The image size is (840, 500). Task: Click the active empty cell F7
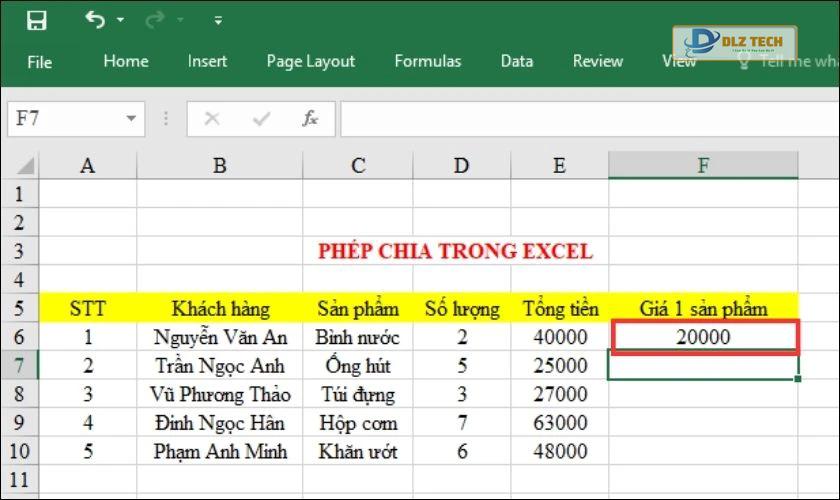pyautogui.click(x=703, y=365)
